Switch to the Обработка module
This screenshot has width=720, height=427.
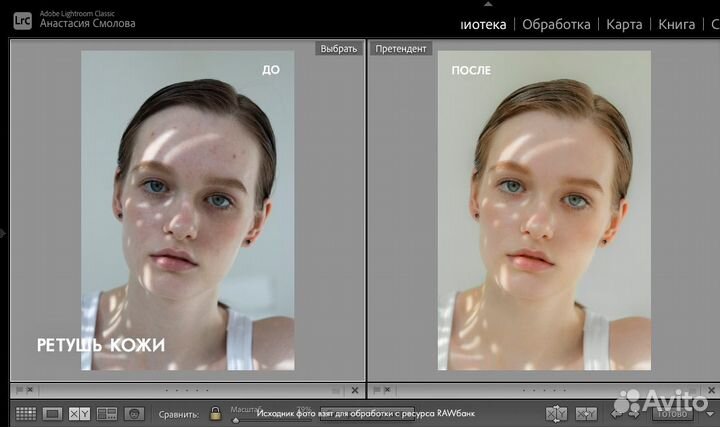[x=556, y=24]
